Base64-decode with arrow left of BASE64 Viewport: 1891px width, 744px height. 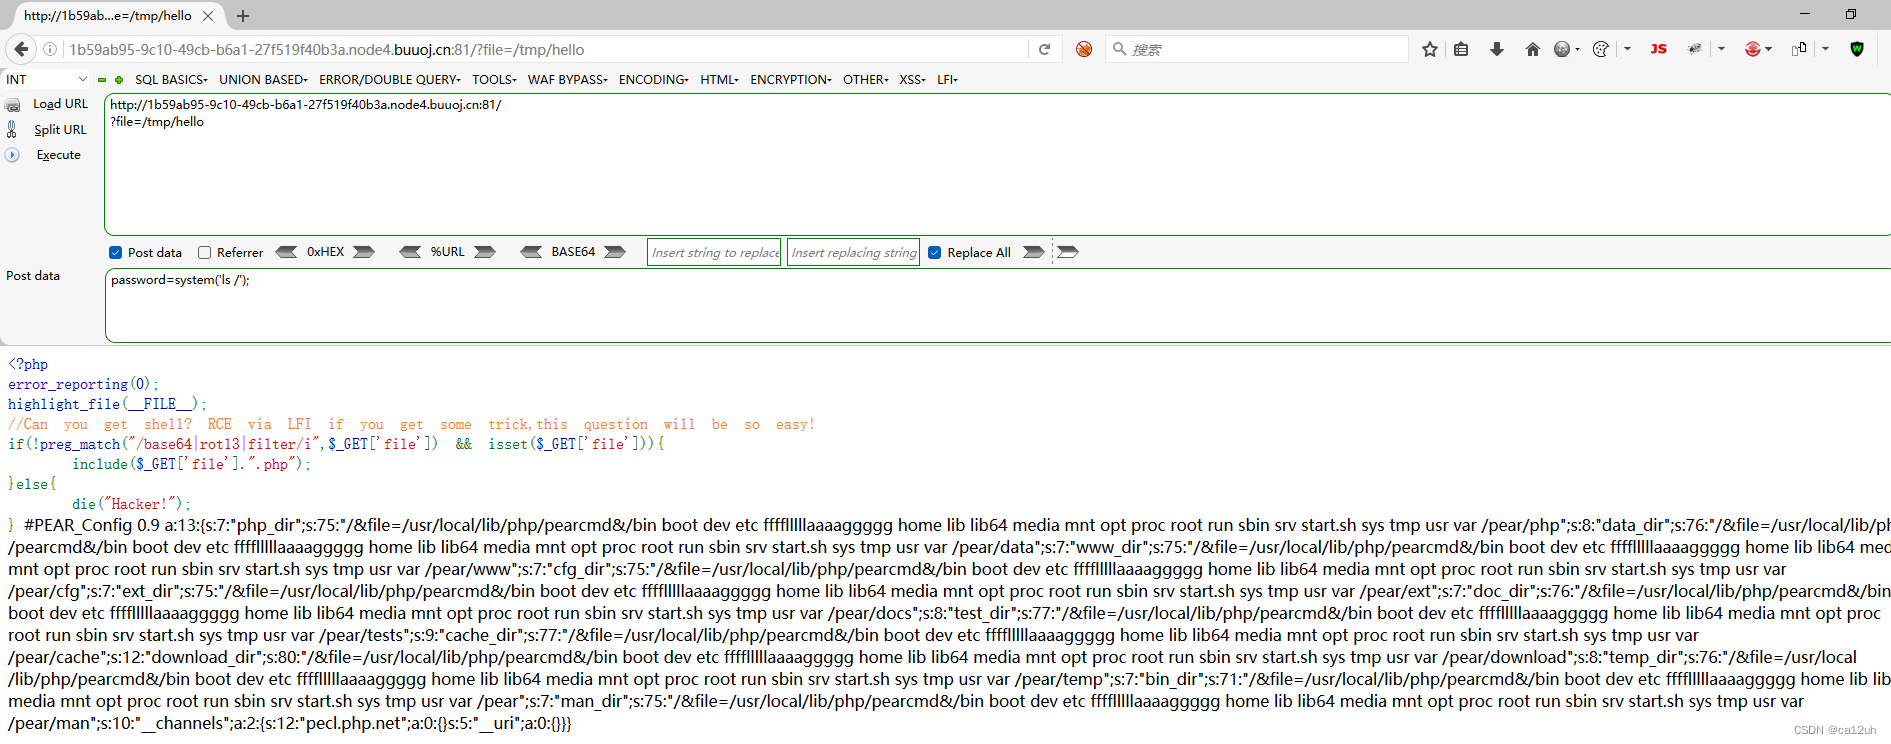click(531, 252)
